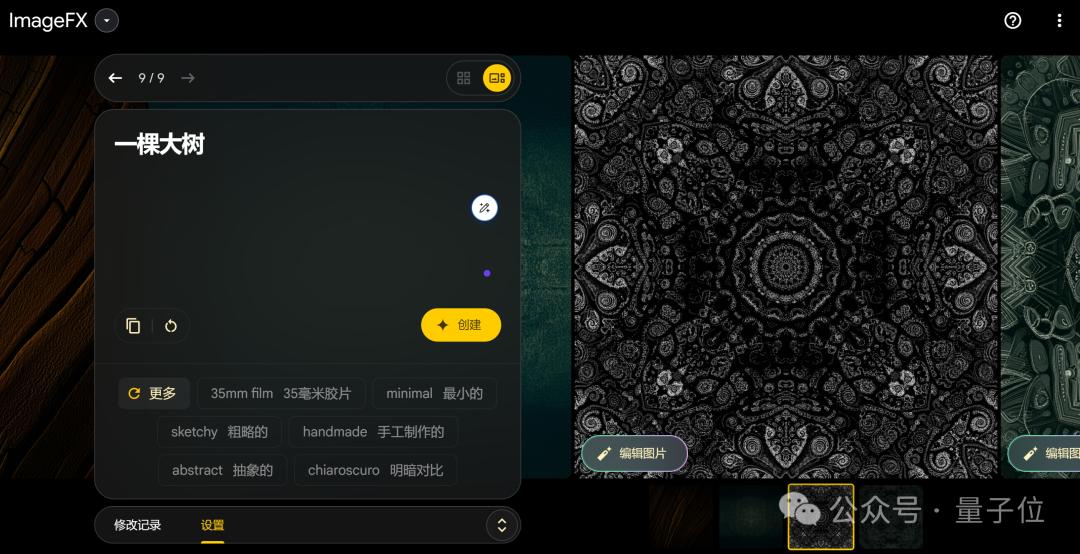This screenshot has height=554, width=1080.
Task: Add the minimal style chip
Action: coord(434,394)
